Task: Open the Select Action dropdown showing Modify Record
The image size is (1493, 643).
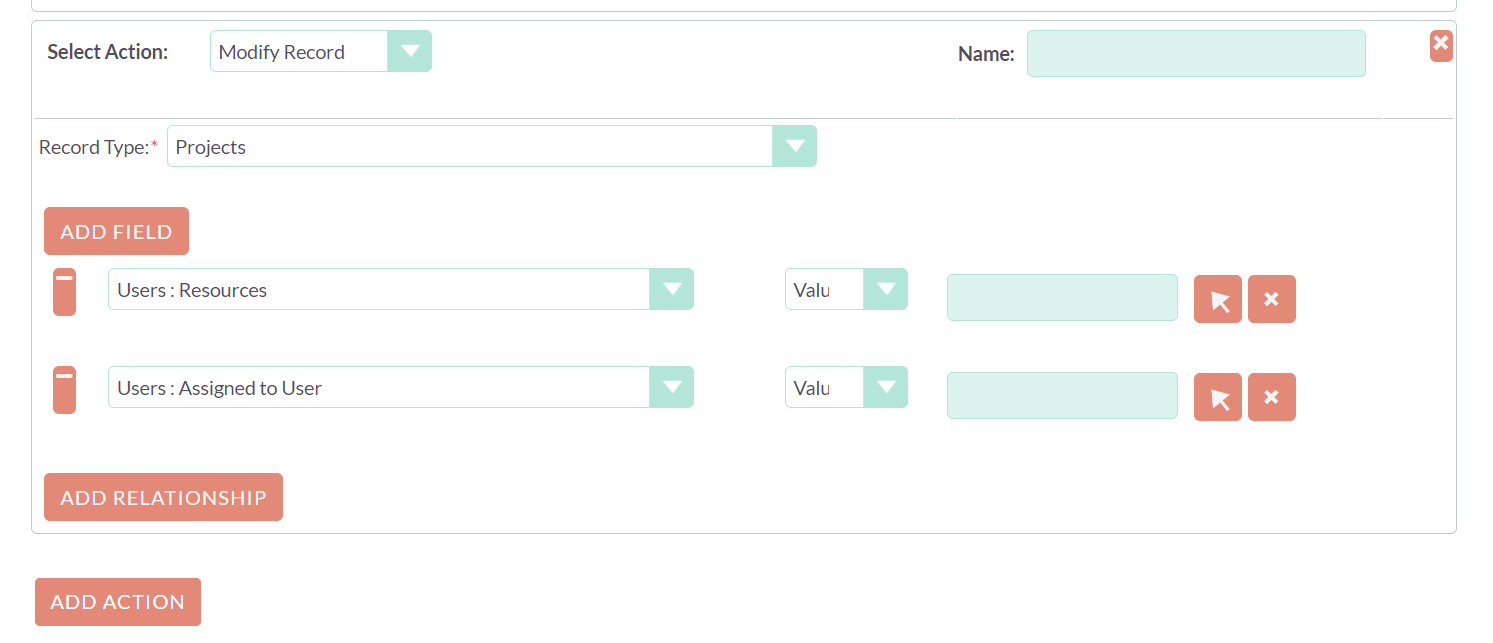Action: [321, 51]
